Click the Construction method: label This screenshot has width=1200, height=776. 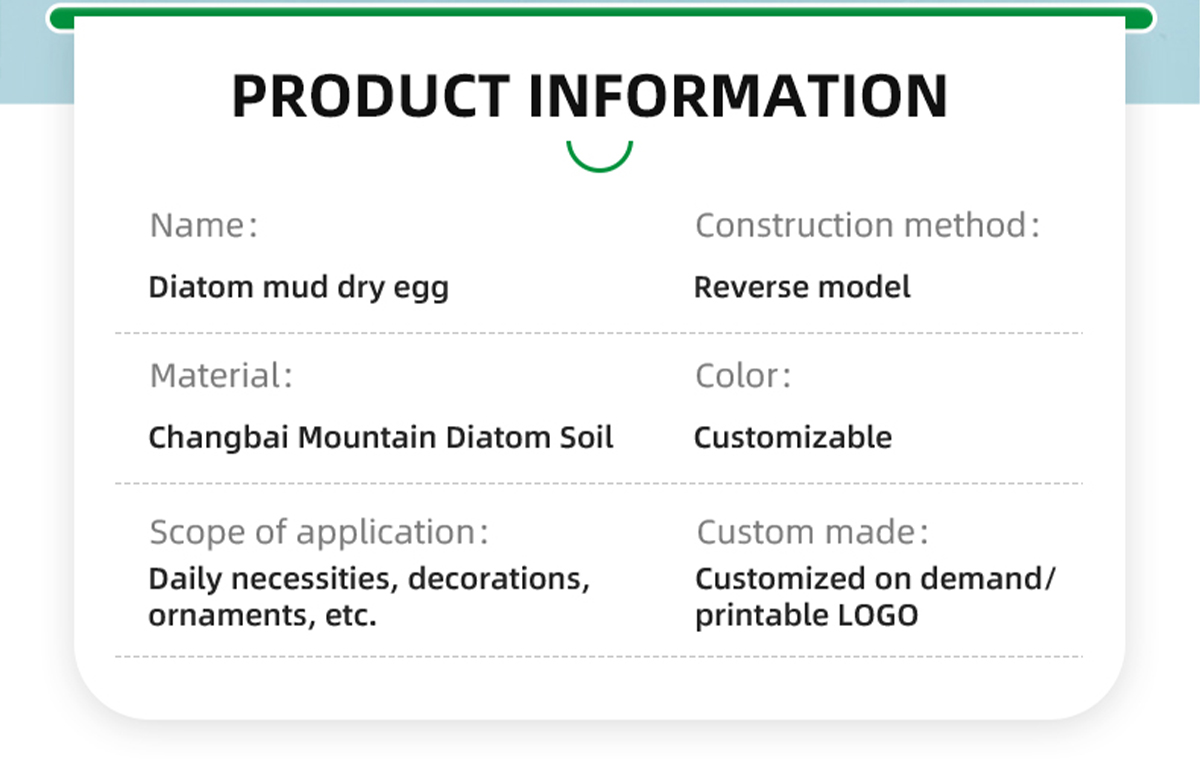pos(868,226)
